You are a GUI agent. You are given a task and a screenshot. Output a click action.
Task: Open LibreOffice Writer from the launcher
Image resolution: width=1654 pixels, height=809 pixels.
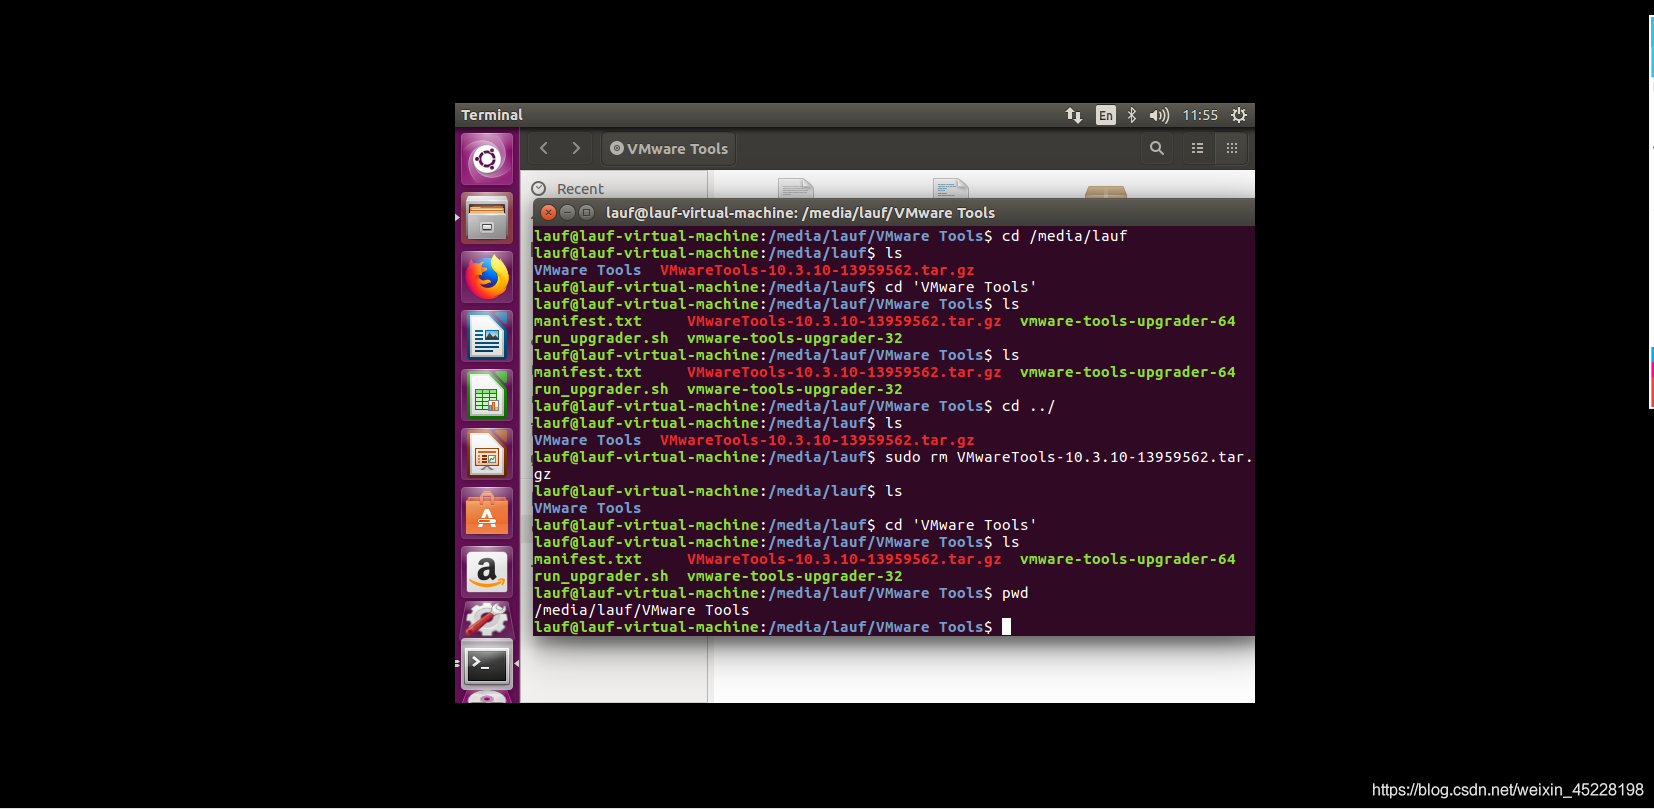click(487, 336)
